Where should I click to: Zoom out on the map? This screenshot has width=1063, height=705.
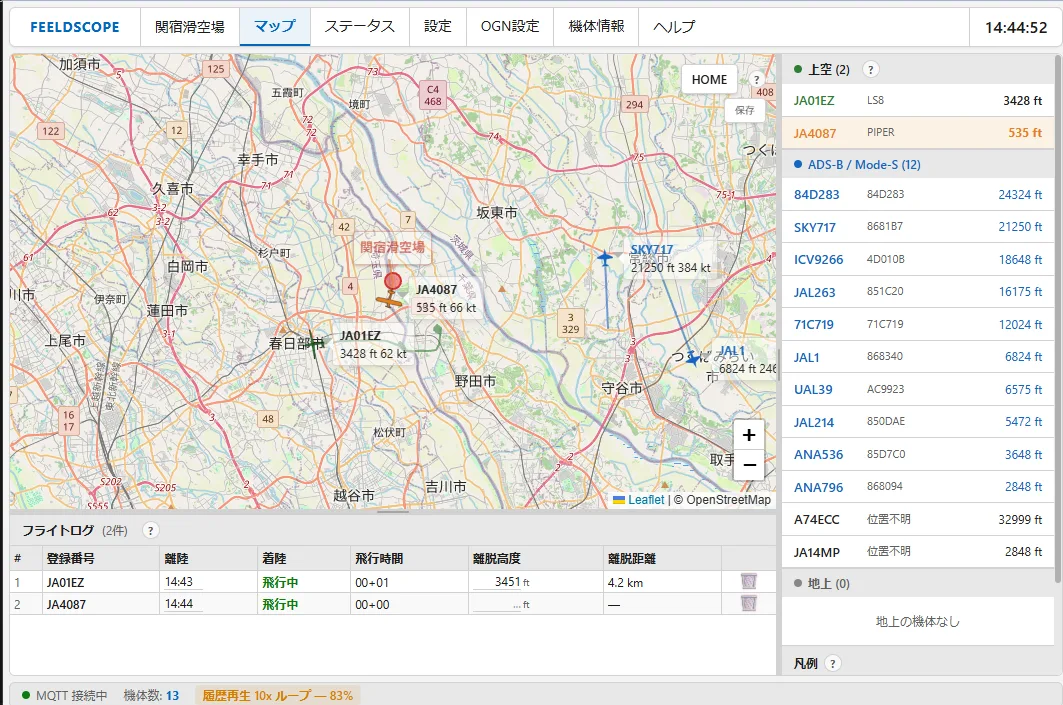click(x=749, y=465)
